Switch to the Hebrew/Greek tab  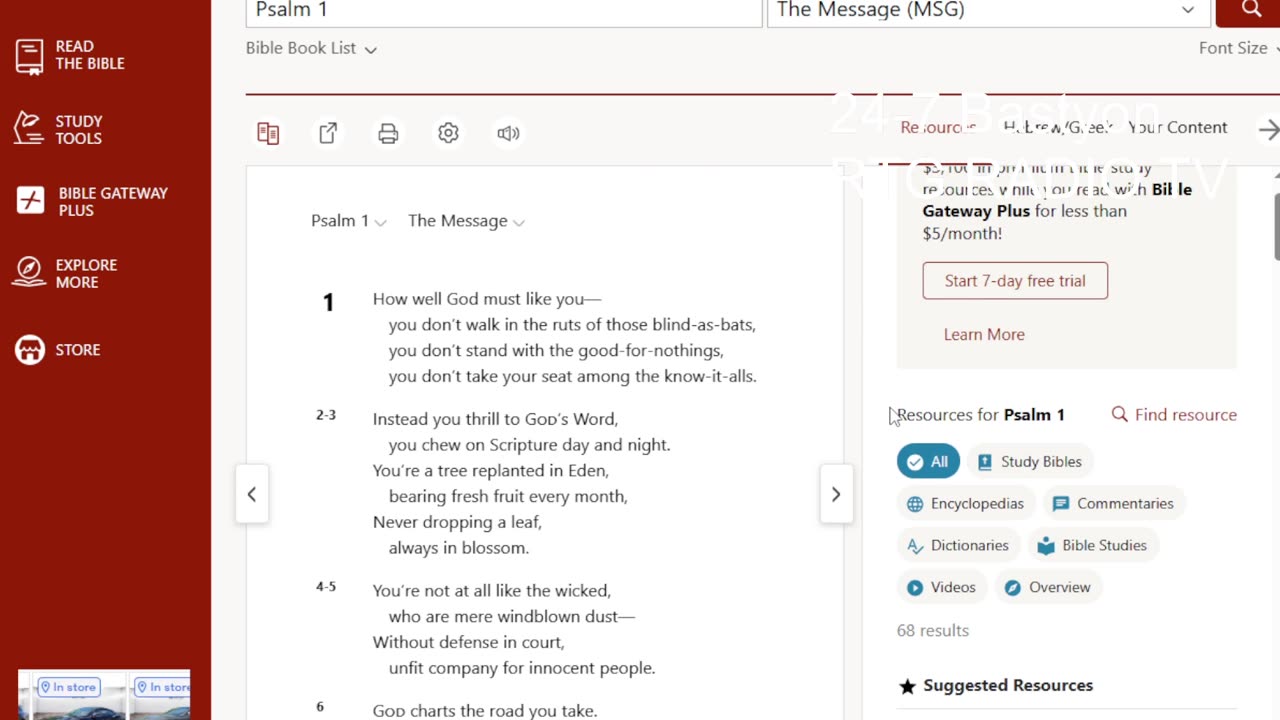[x=1058, y=127]
